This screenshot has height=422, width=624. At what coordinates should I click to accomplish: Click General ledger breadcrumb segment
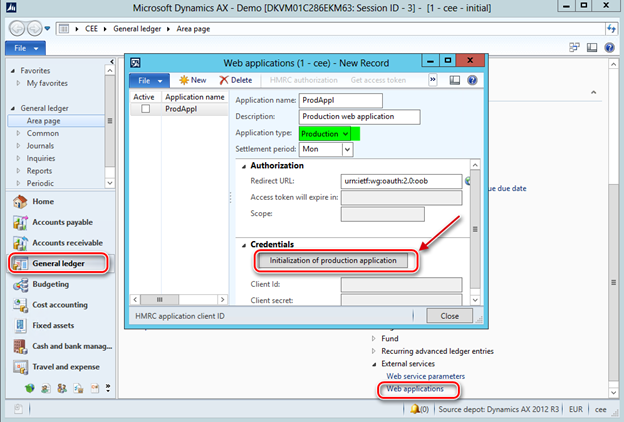(x=137, y=29)
